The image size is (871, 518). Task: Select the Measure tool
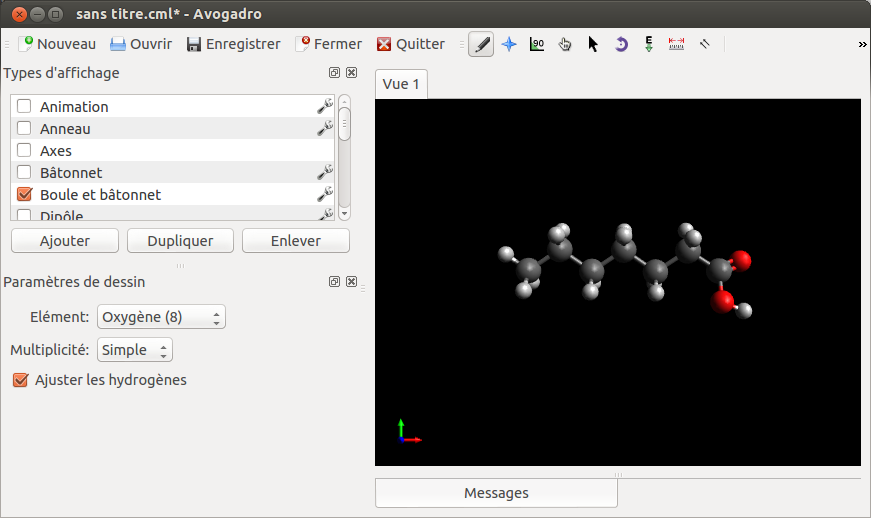pos(676,44)
